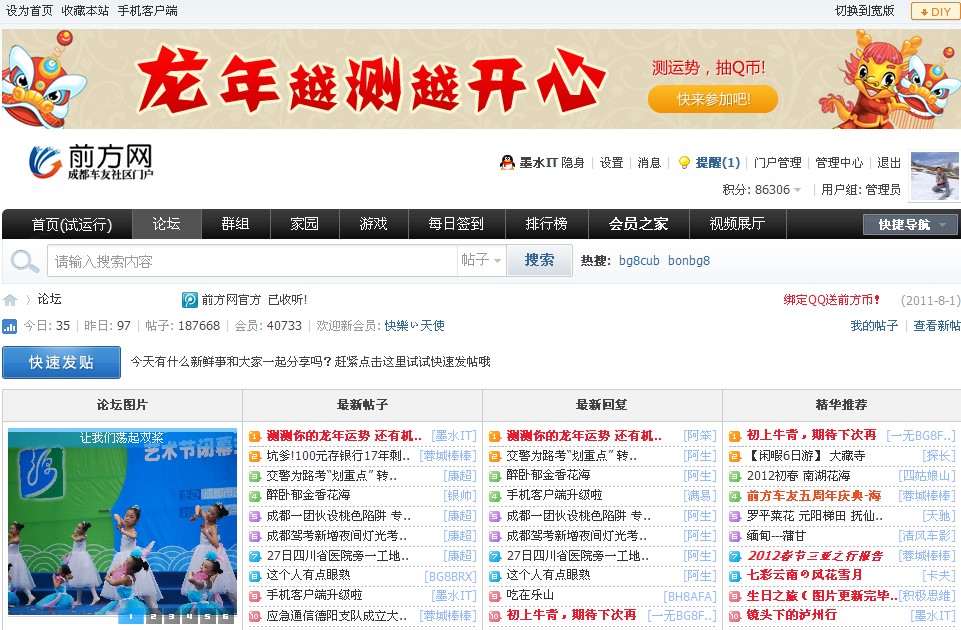Click the Tencent microblog icon near 前方网官方
961x630 pixels.
(x=189, y=300)
